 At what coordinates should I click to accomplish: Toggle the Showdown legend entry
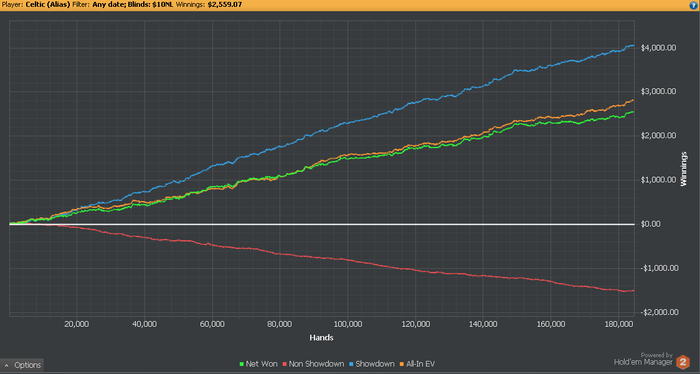point(372,364)
